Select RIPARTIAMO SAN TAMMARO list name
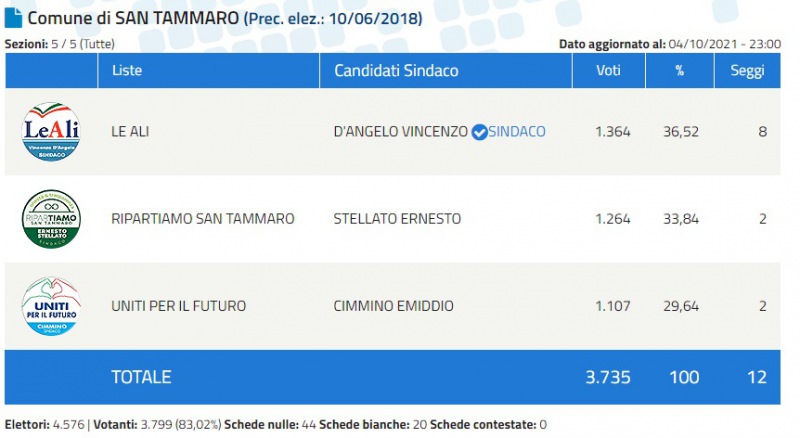 (203, 219)
